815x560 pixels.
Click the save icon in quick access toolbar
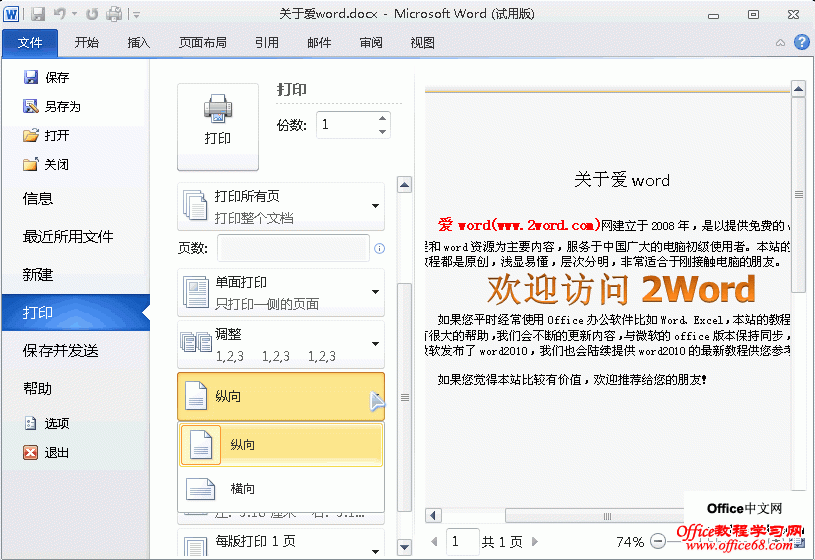point(38,14)
